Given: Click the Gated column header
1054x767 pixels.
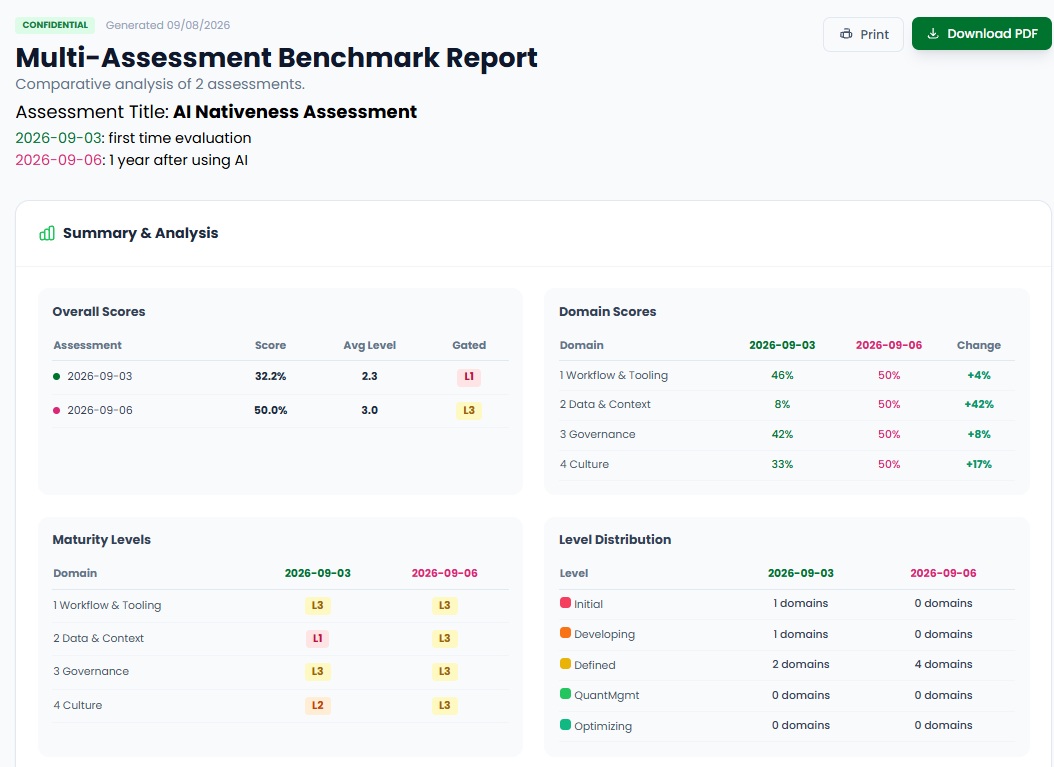Looking at the screenshot, I should click(469, 345).
